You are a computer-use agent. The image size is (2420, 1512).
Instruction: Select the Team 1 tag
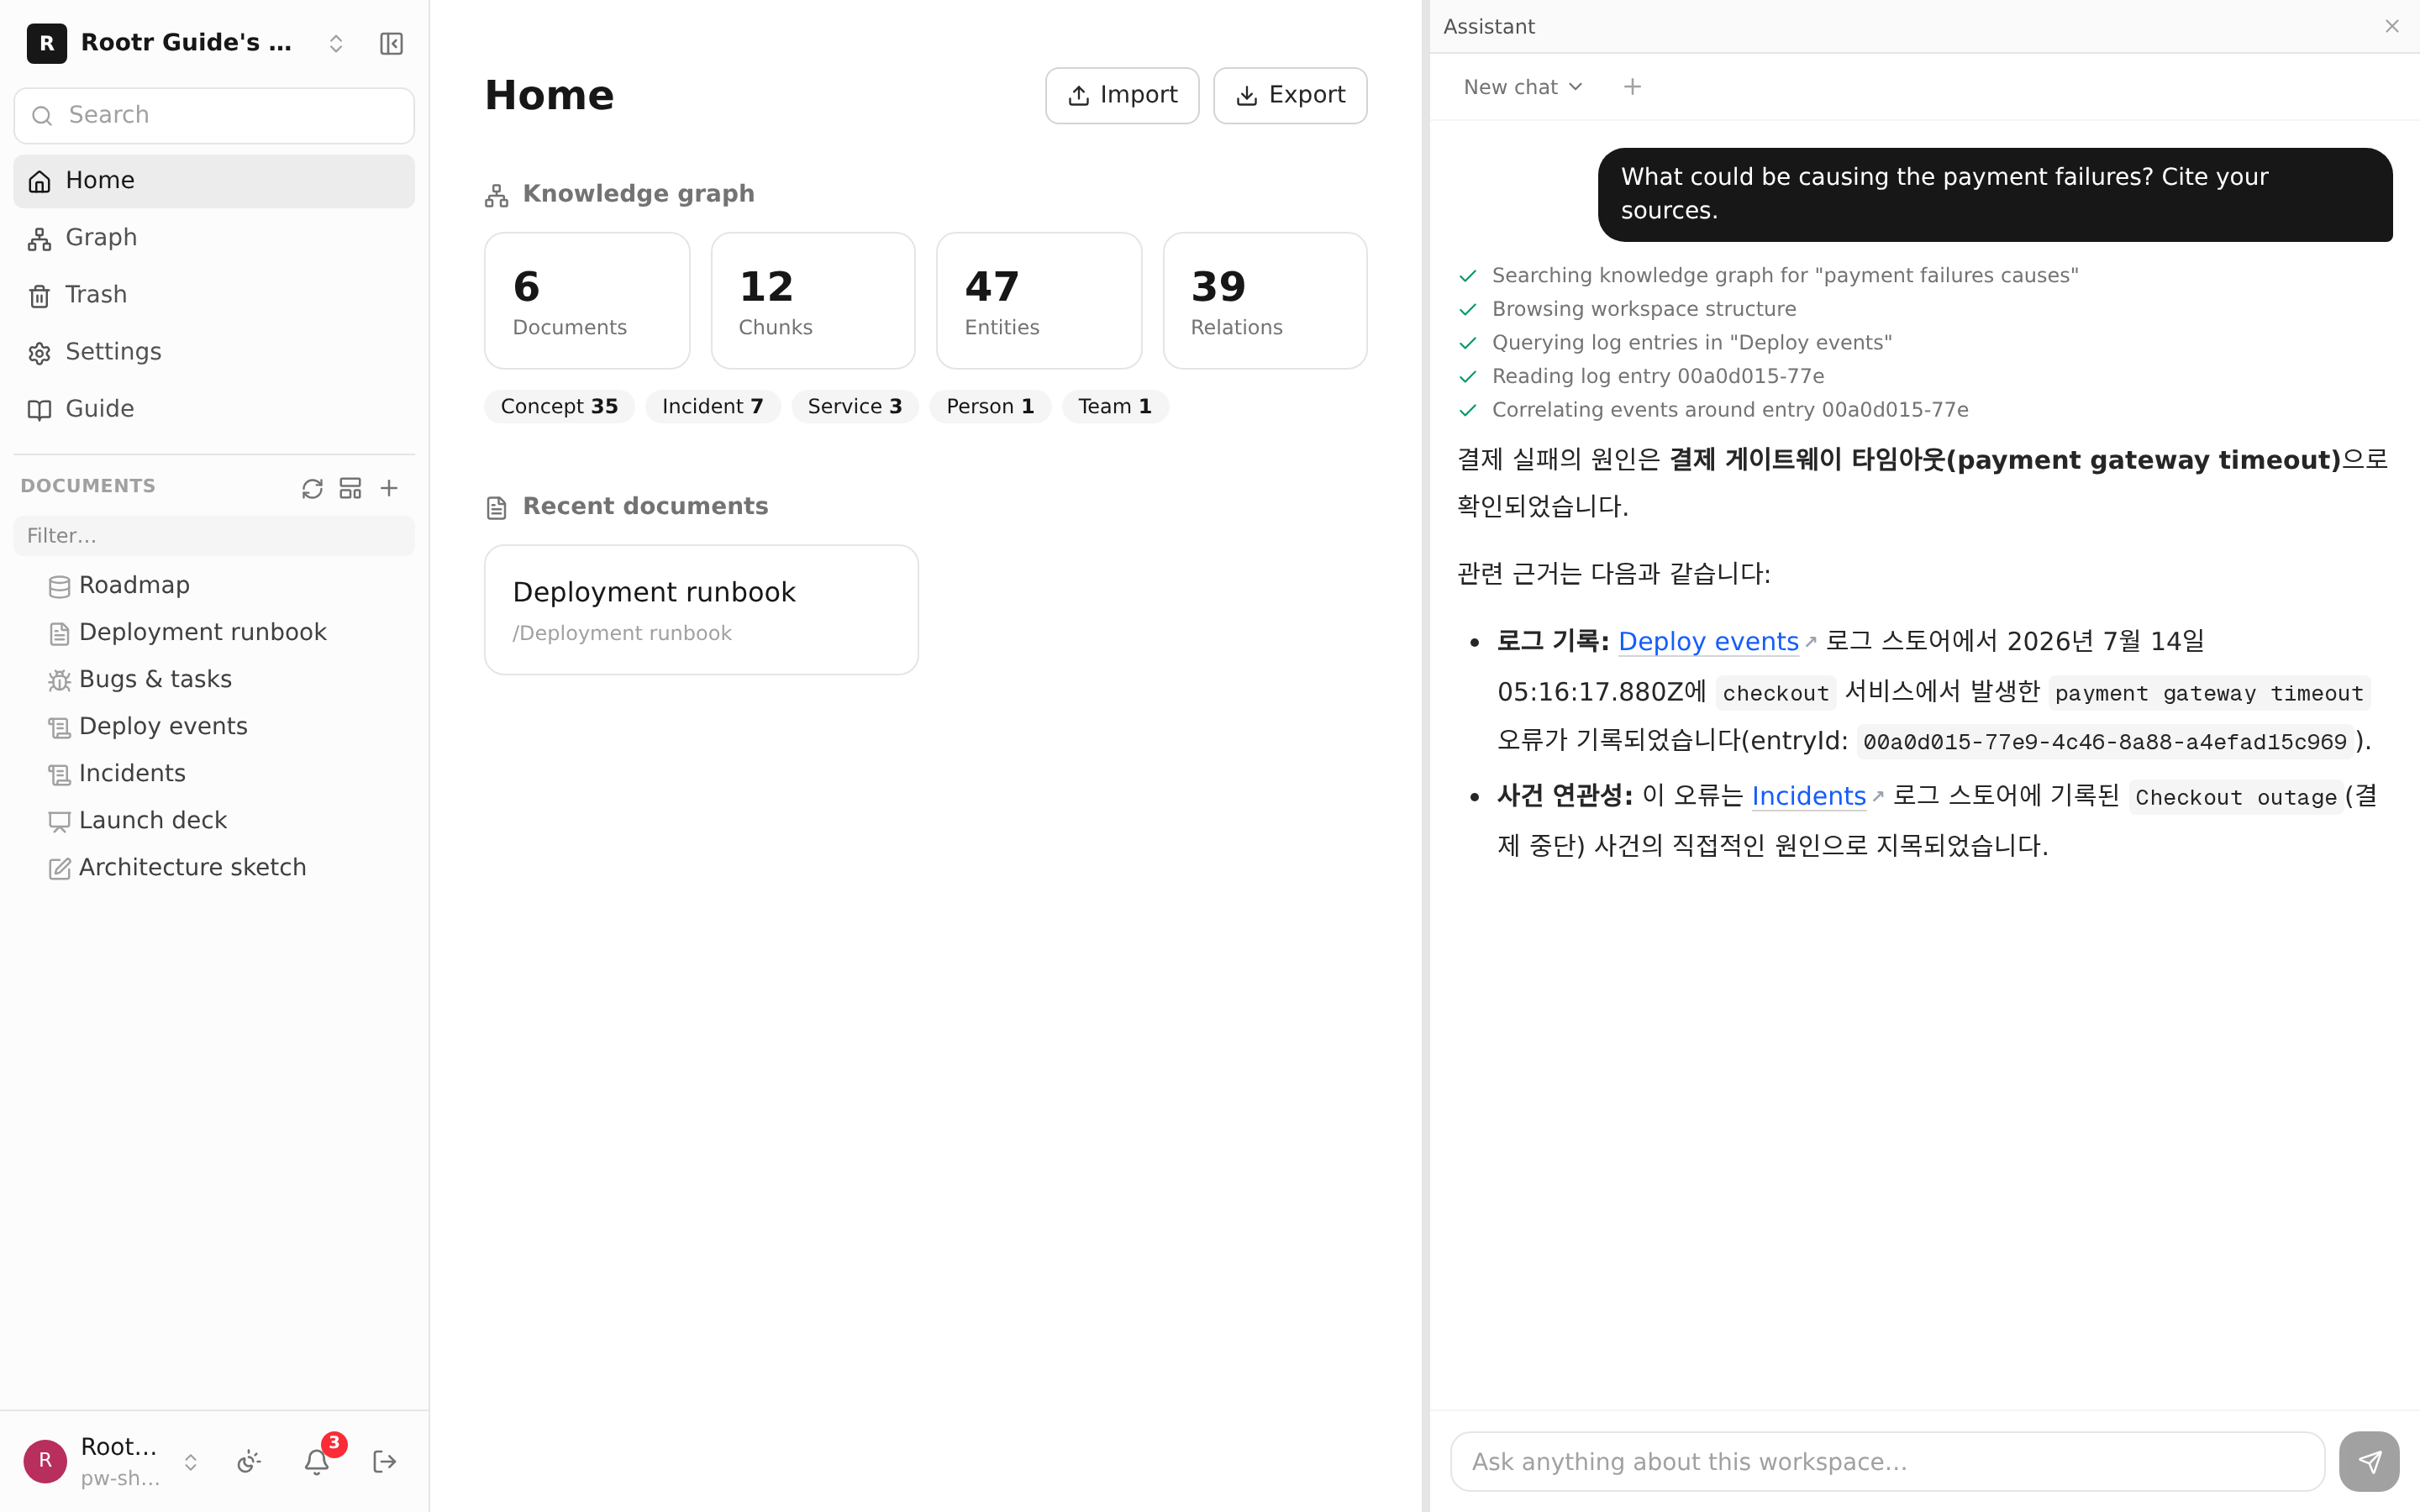pyautogui.click(x=1115, y=407)
